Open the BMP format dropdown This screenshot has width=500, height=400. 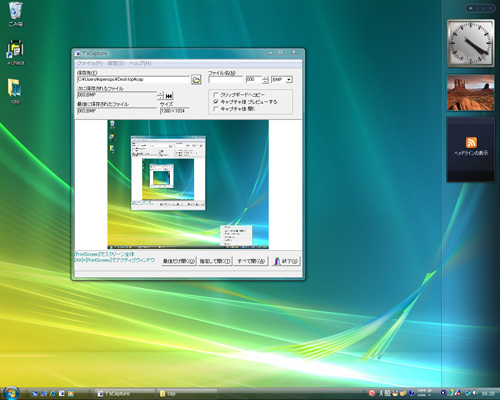coord(289,80)
